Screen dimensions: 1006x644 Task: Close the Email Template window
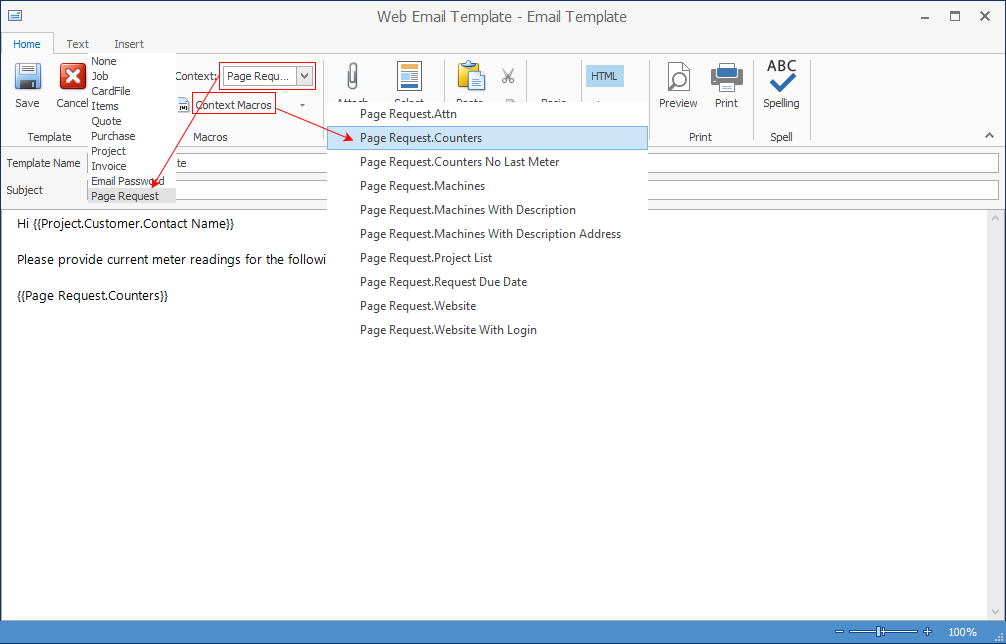[x=985, y=16]
